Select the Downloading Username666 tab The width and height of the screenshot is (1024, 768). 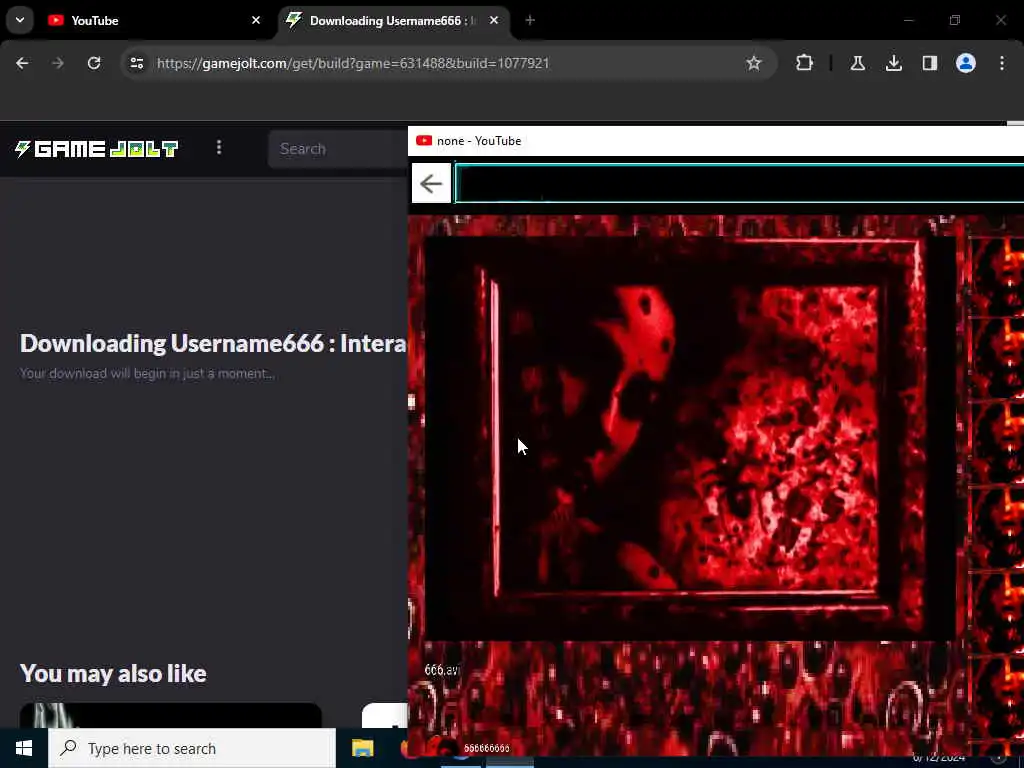click(x=394, y=20)
